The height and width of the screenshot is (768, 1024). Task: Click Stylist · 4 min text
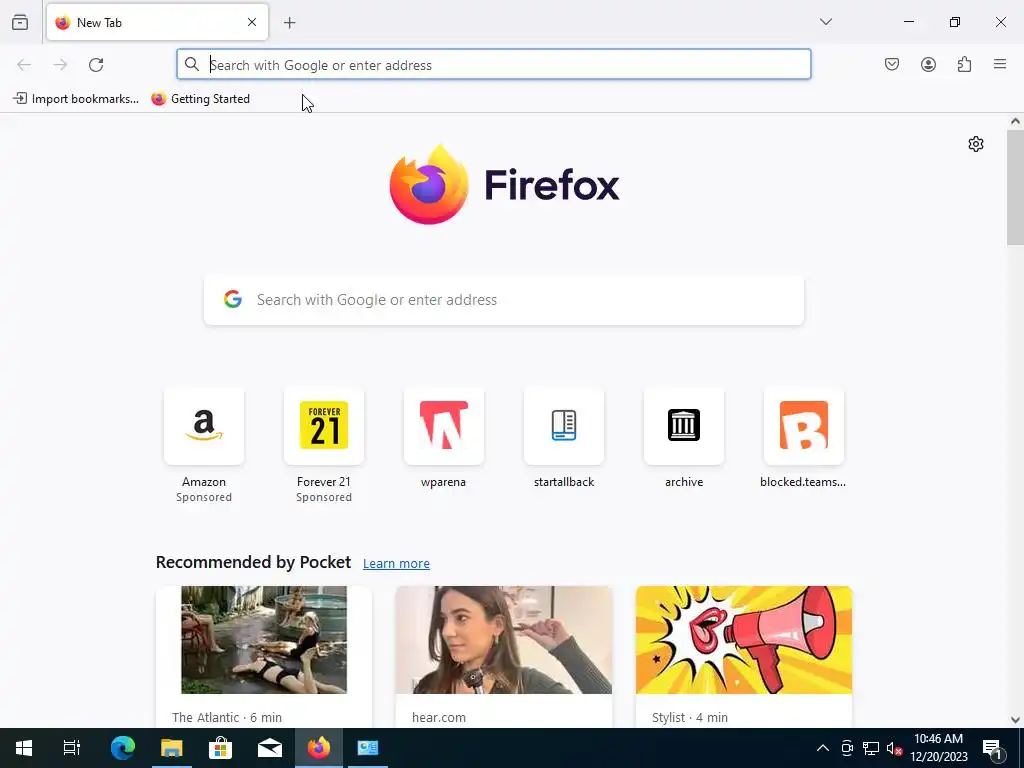pos(690,717)
